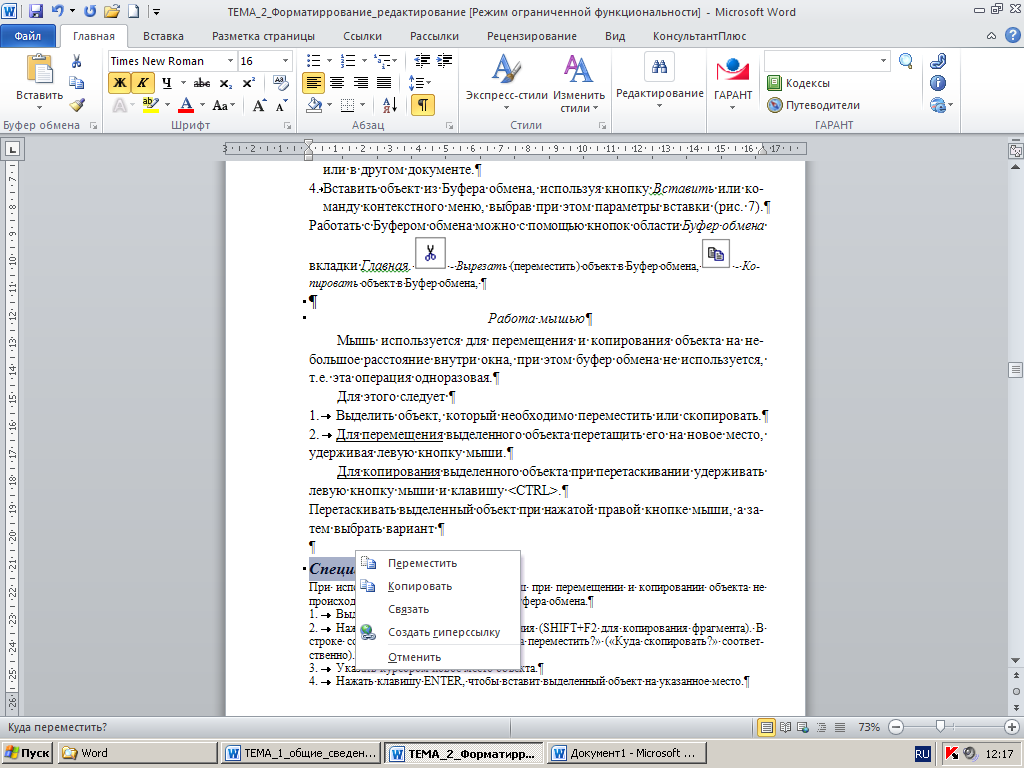Open the Редактирование binoculars group
This screenshot has height=768, width=1024.
pyautogui.click(x=660, y=81)
